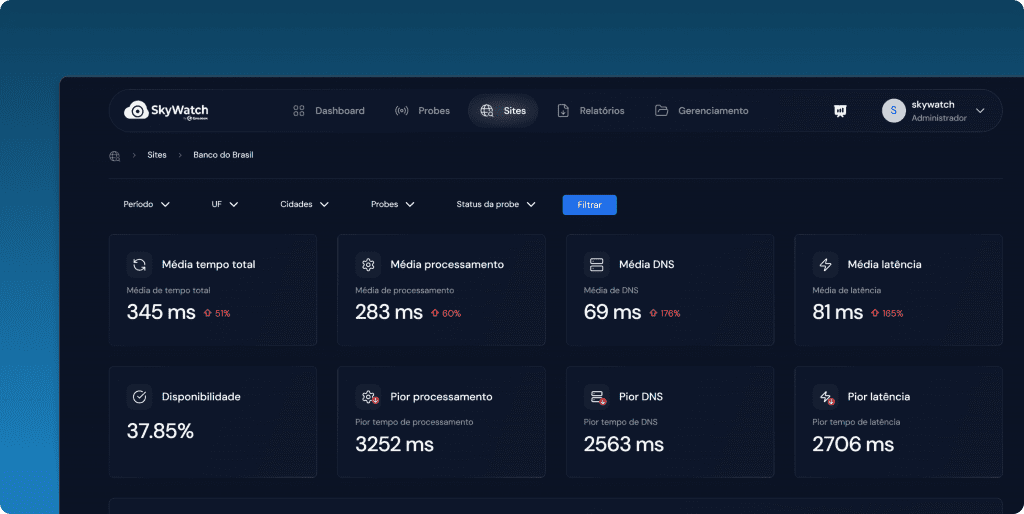Click the Banco do Brasil breadcrumb
This screenshot has height=514, width=1024.
coord(223,155)
